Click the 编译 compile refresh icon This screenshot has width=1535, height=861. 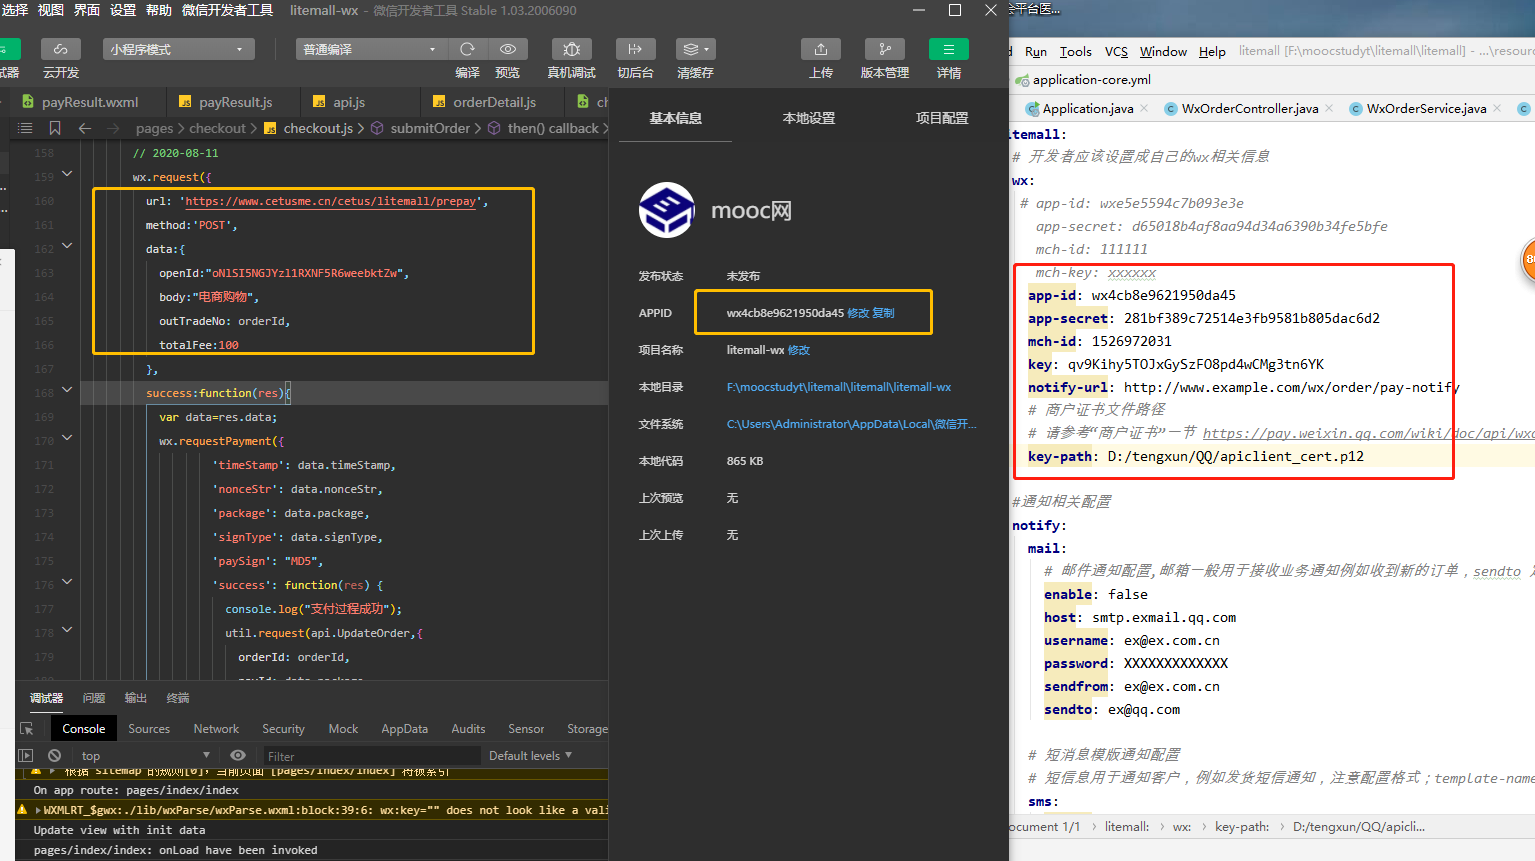point(467,49)
